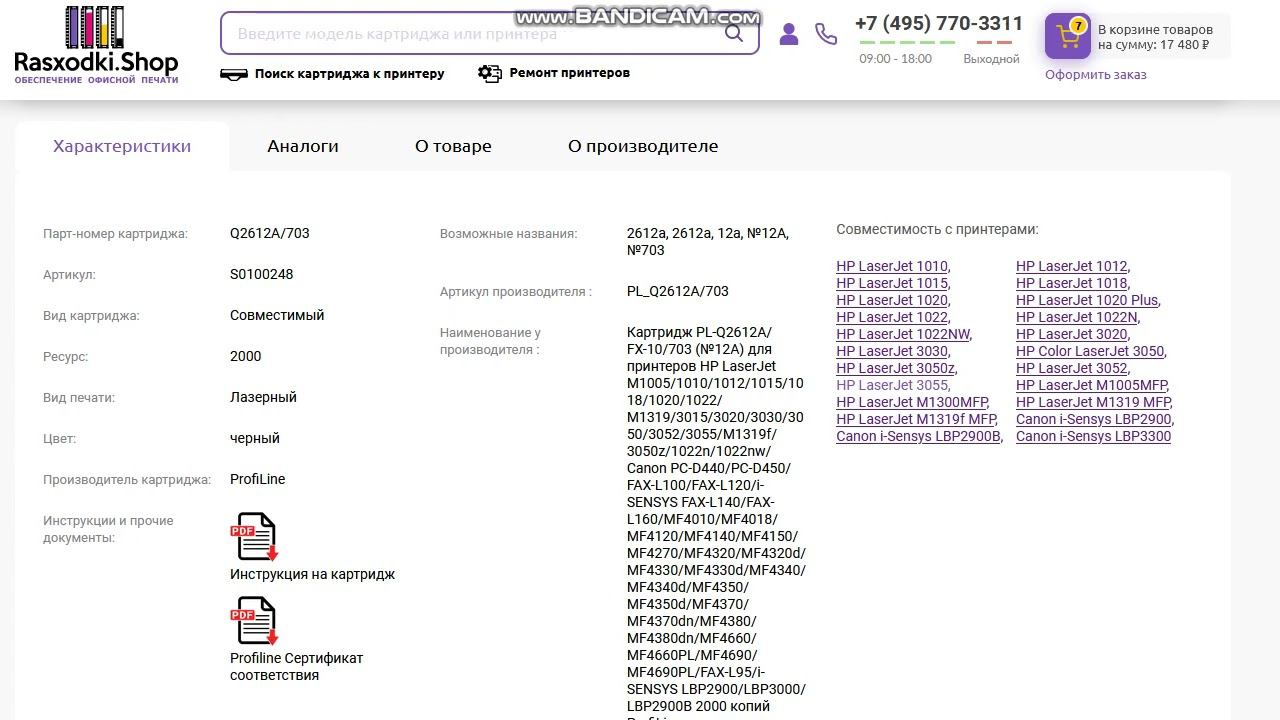
Task: Open HP LaserJet 3050z printer link
Action: pyautogui.click(x=896, y=368)
